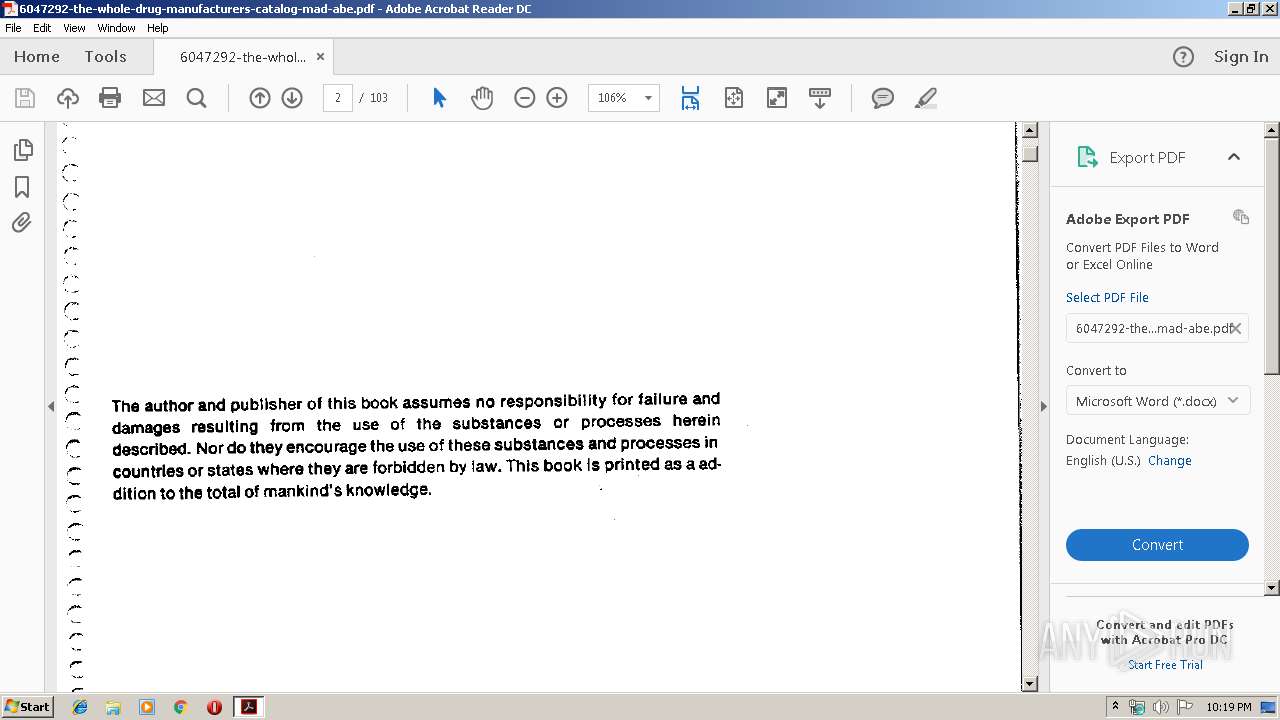Click the document vertical scrollbar thumb
Image resolution: width=1280 pixels, height=720 pixels.
click(1030, 154)
